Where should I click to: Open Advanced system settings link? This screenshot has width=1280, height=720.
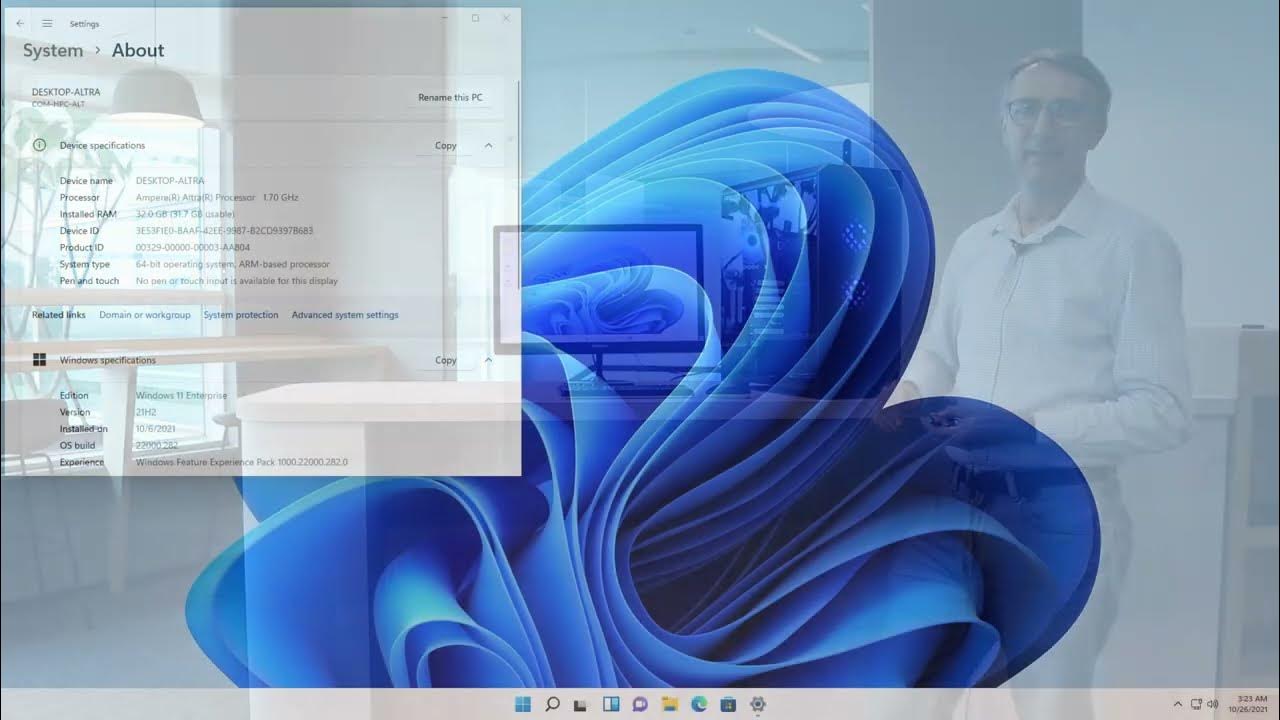pos(345,315)
